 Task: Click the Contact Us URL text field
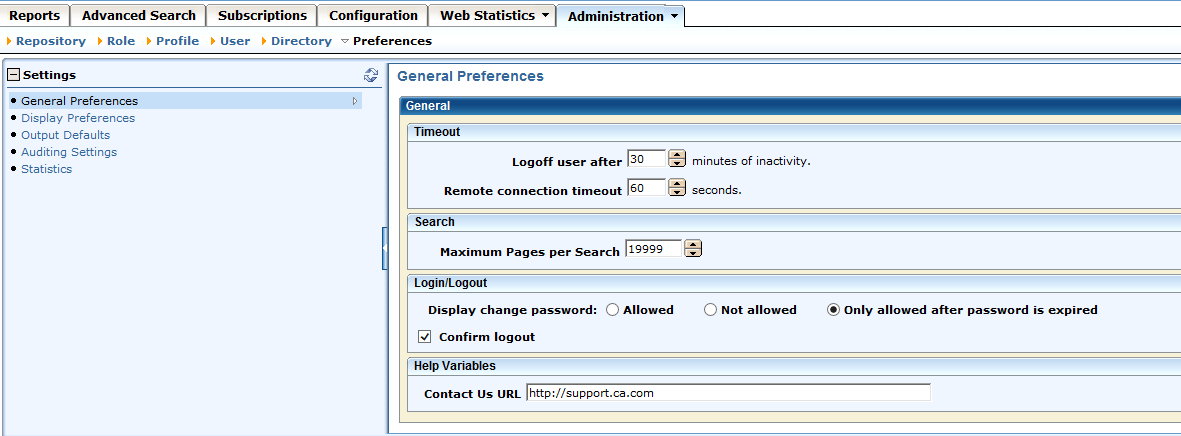click(x=728, y=393)
